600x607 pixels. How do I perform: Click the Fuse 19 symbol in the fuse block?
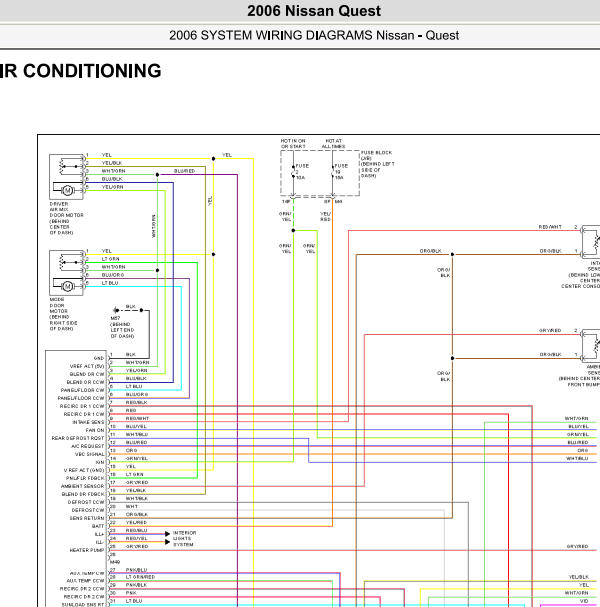click(333, 171)
